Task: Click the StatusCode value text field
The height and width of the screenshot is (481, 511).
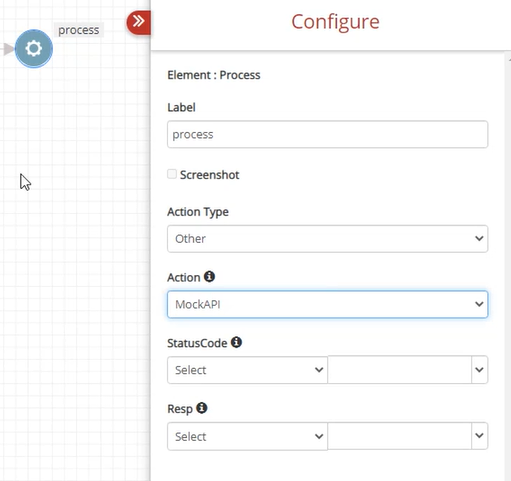Action: [400, 370]
